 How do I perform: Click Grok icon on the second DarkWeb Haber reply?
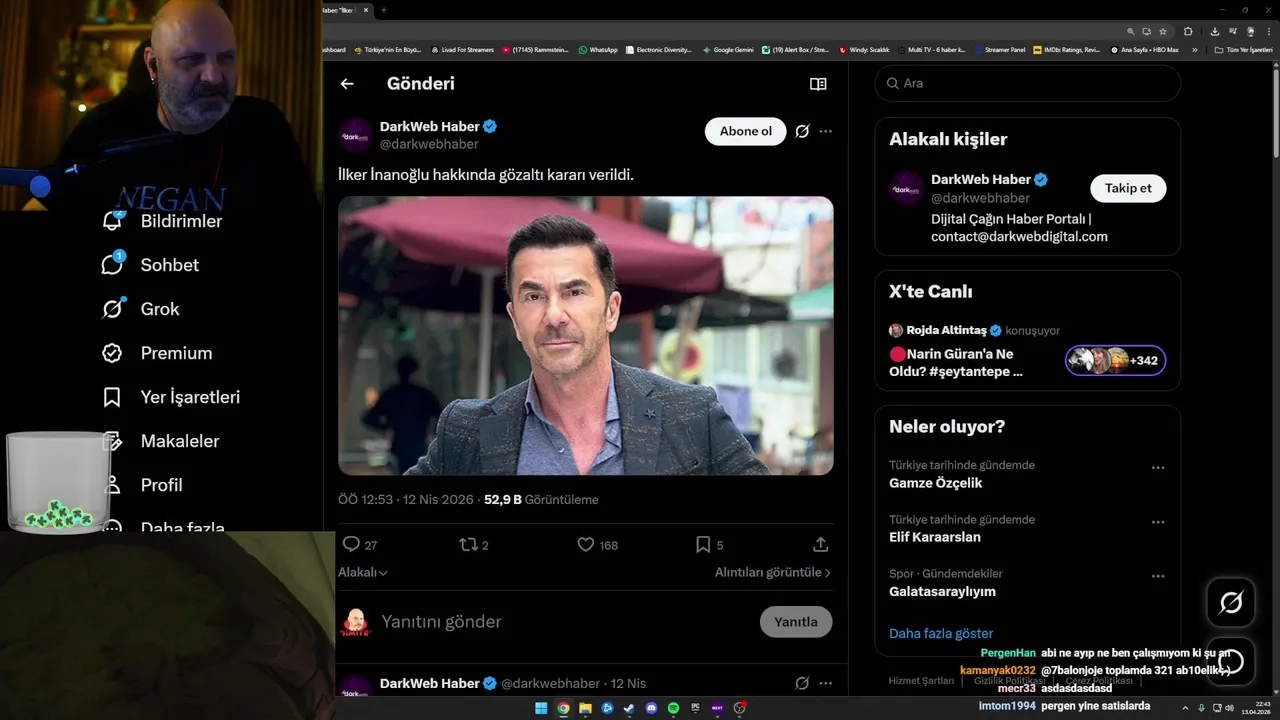point(802,683)
